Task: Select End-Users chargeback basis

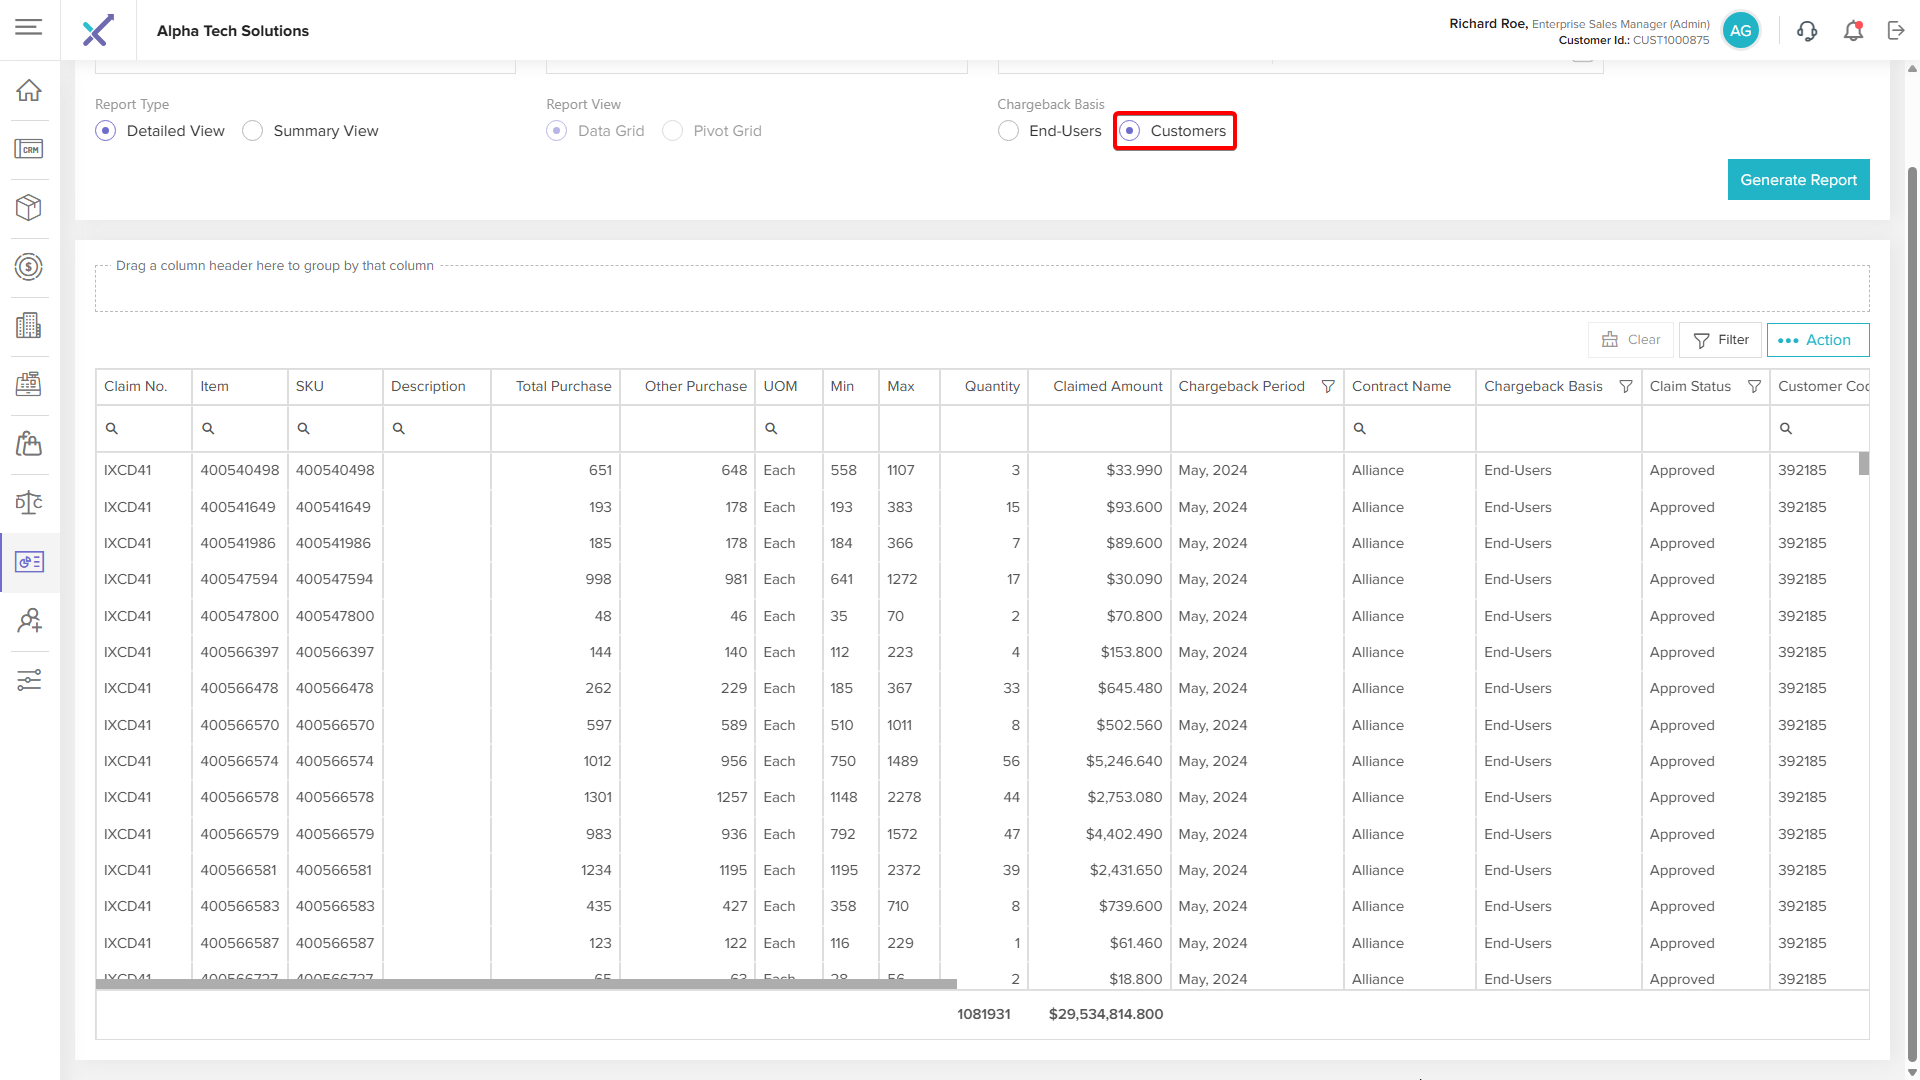Action: click(1009, 131)
